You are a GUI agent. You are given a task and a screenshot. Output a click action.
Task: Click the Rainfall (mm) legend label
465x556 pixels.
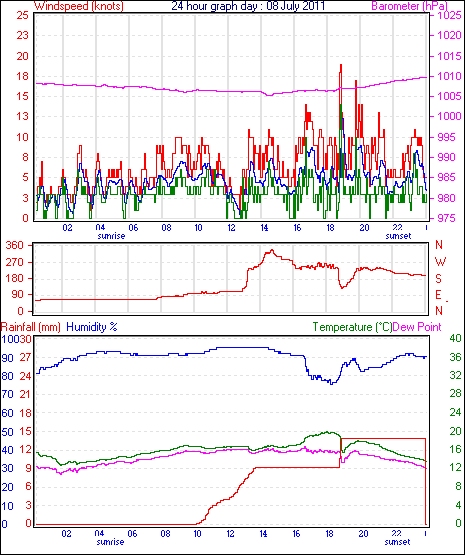(31, 327)
